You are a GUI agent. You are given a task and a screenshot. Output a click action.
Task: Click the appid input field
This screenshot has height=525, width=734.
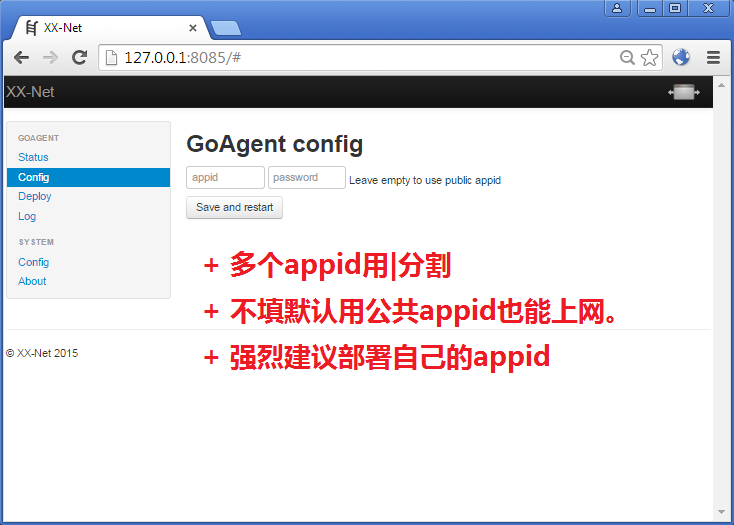coord(225,177)
